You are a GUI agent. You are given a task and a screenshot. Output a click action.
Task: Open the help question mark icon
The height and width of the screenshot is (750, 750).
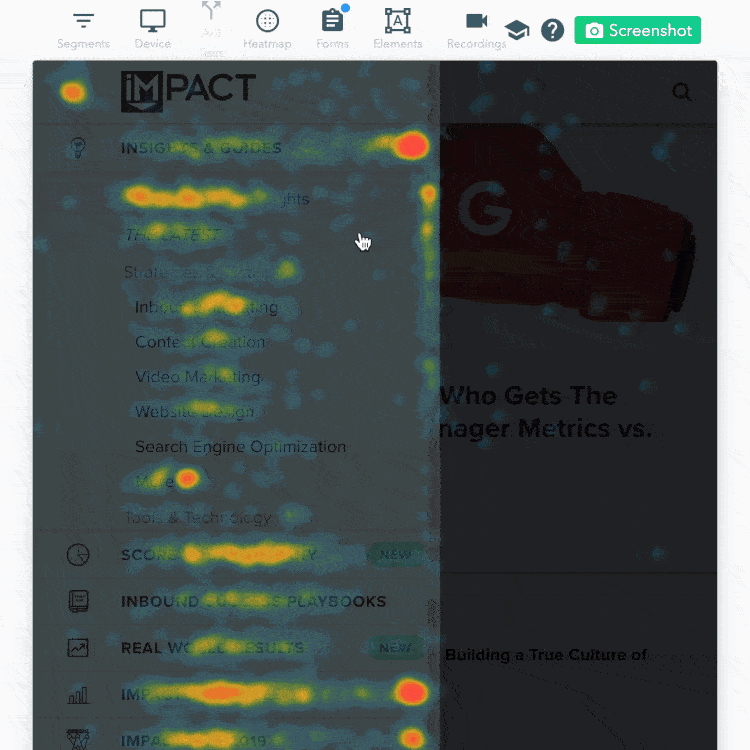(552, 30)
